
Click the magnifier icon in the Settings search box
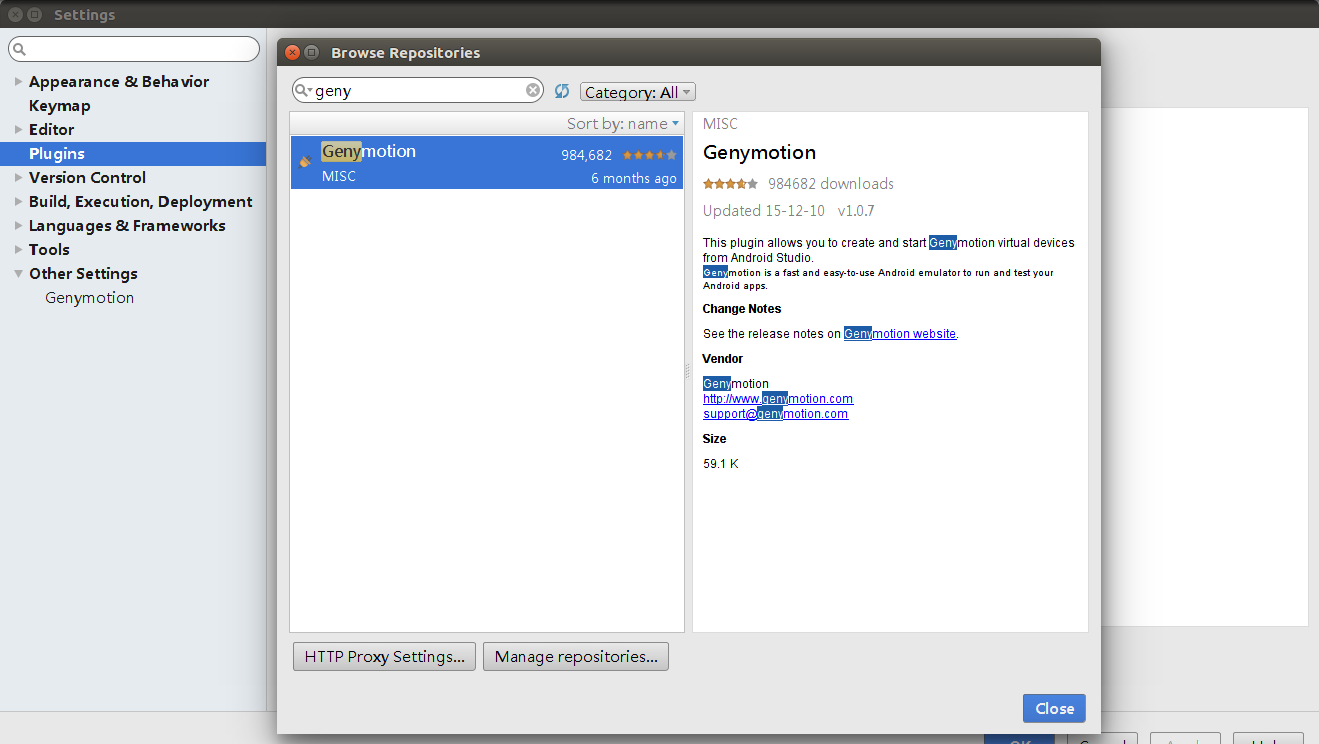(19, 49)
